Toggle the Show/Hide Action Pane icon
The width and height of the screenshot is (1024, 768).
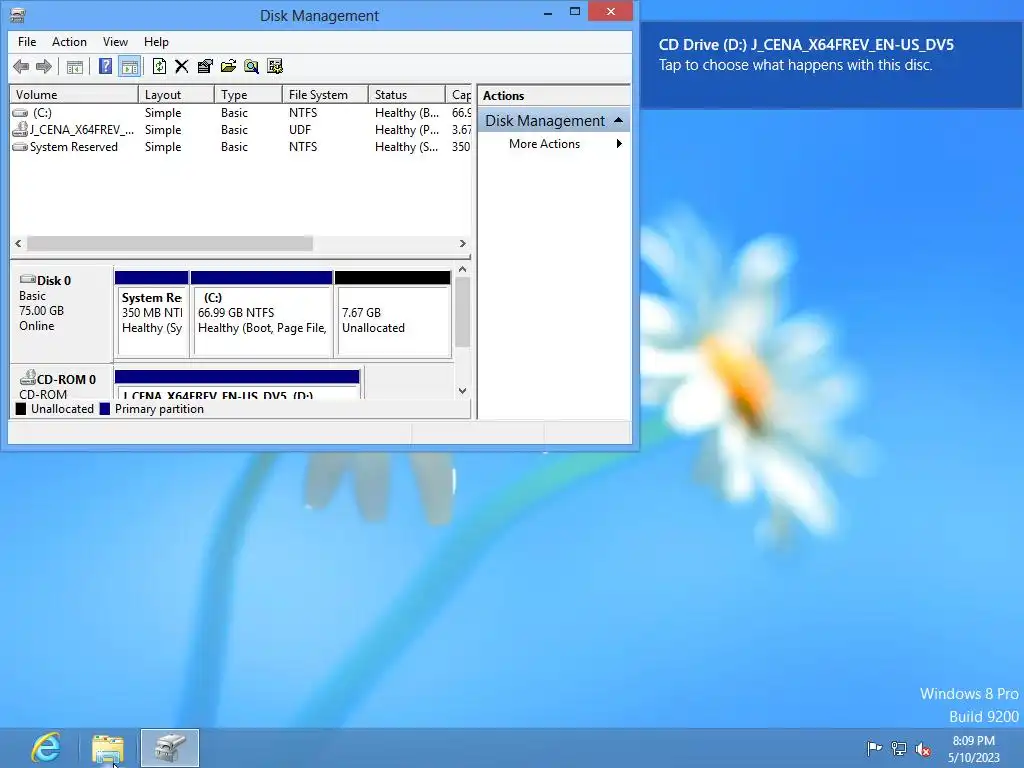pyautogui.click(x=129, y=67)
